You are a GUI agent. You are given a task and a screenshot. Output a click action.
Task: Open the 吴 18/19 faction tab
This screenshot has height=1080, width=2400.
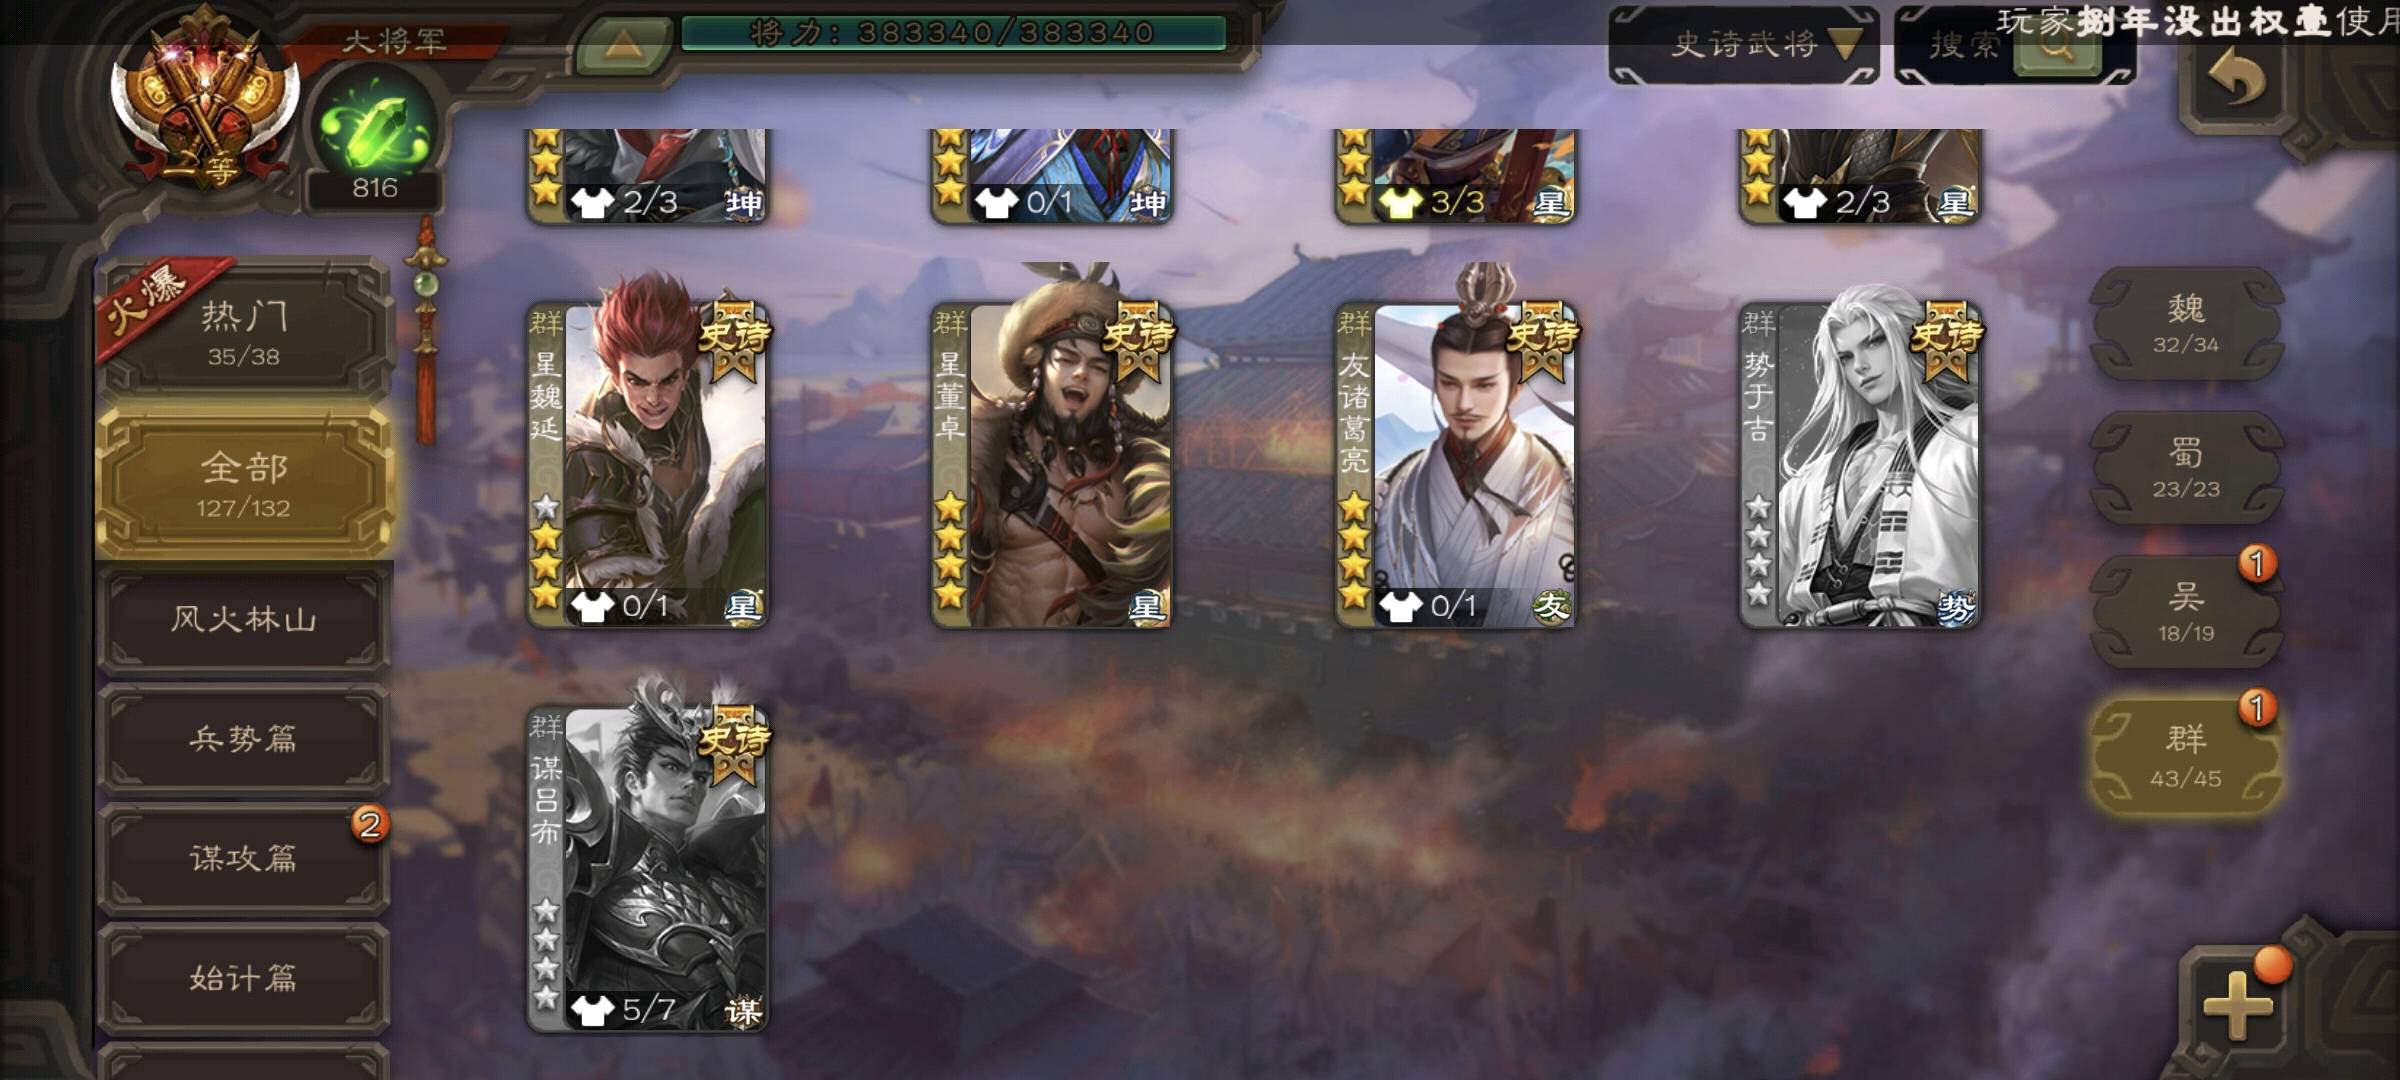[x=2186, y=611]
